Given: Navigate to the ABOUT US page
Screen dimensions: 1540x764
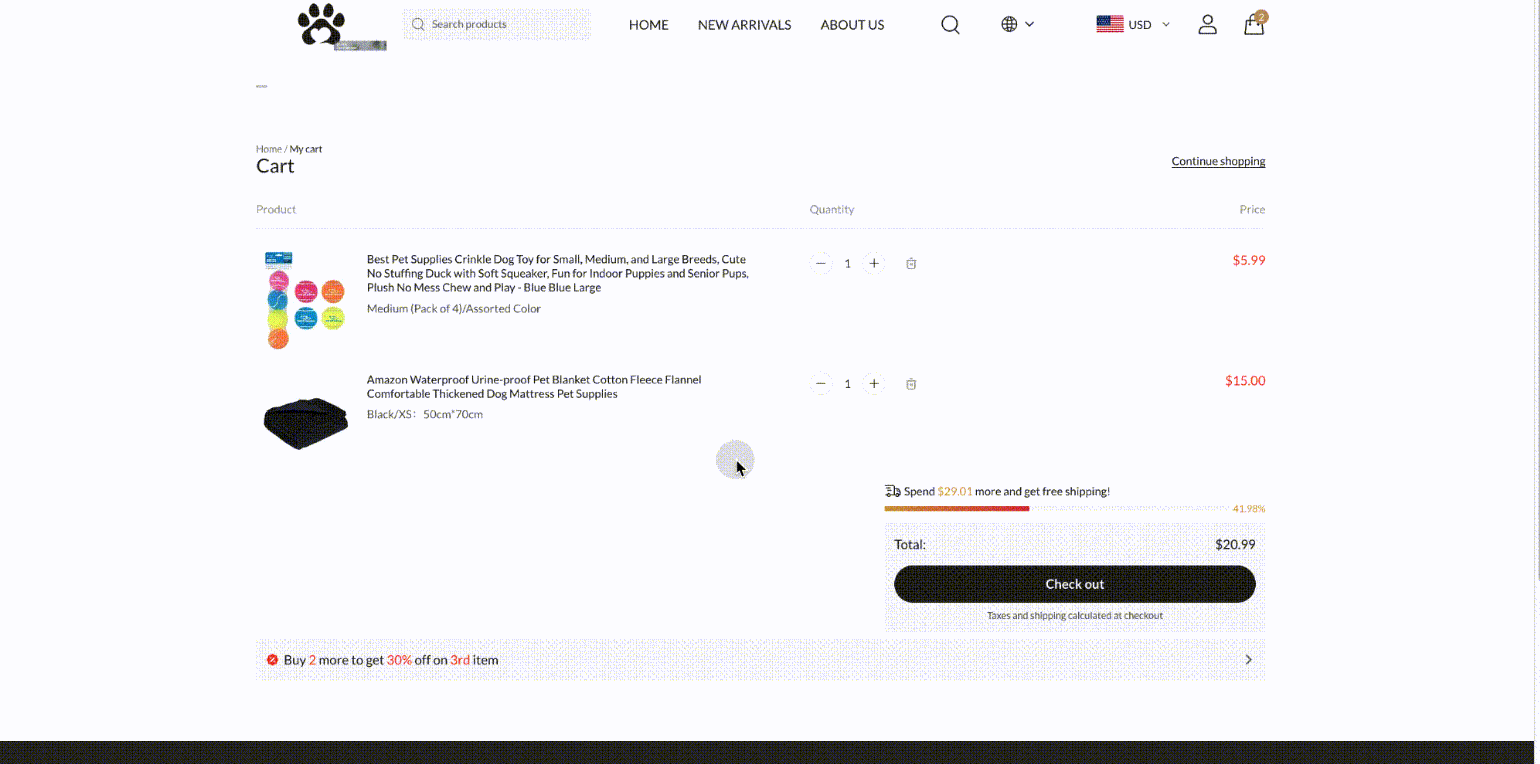Looking at the screenshot, I should [x=852, y=25].
